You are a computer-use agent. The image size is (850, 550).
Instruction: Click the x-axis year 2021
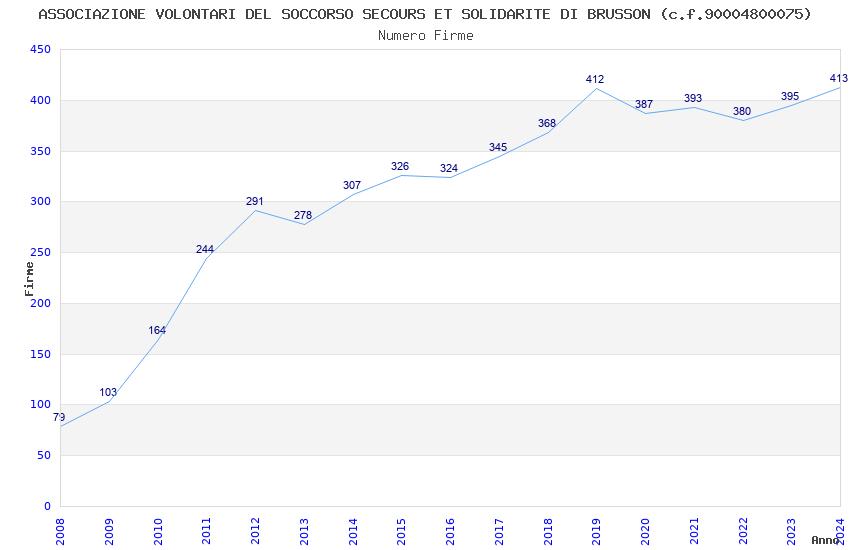(694, 531)
